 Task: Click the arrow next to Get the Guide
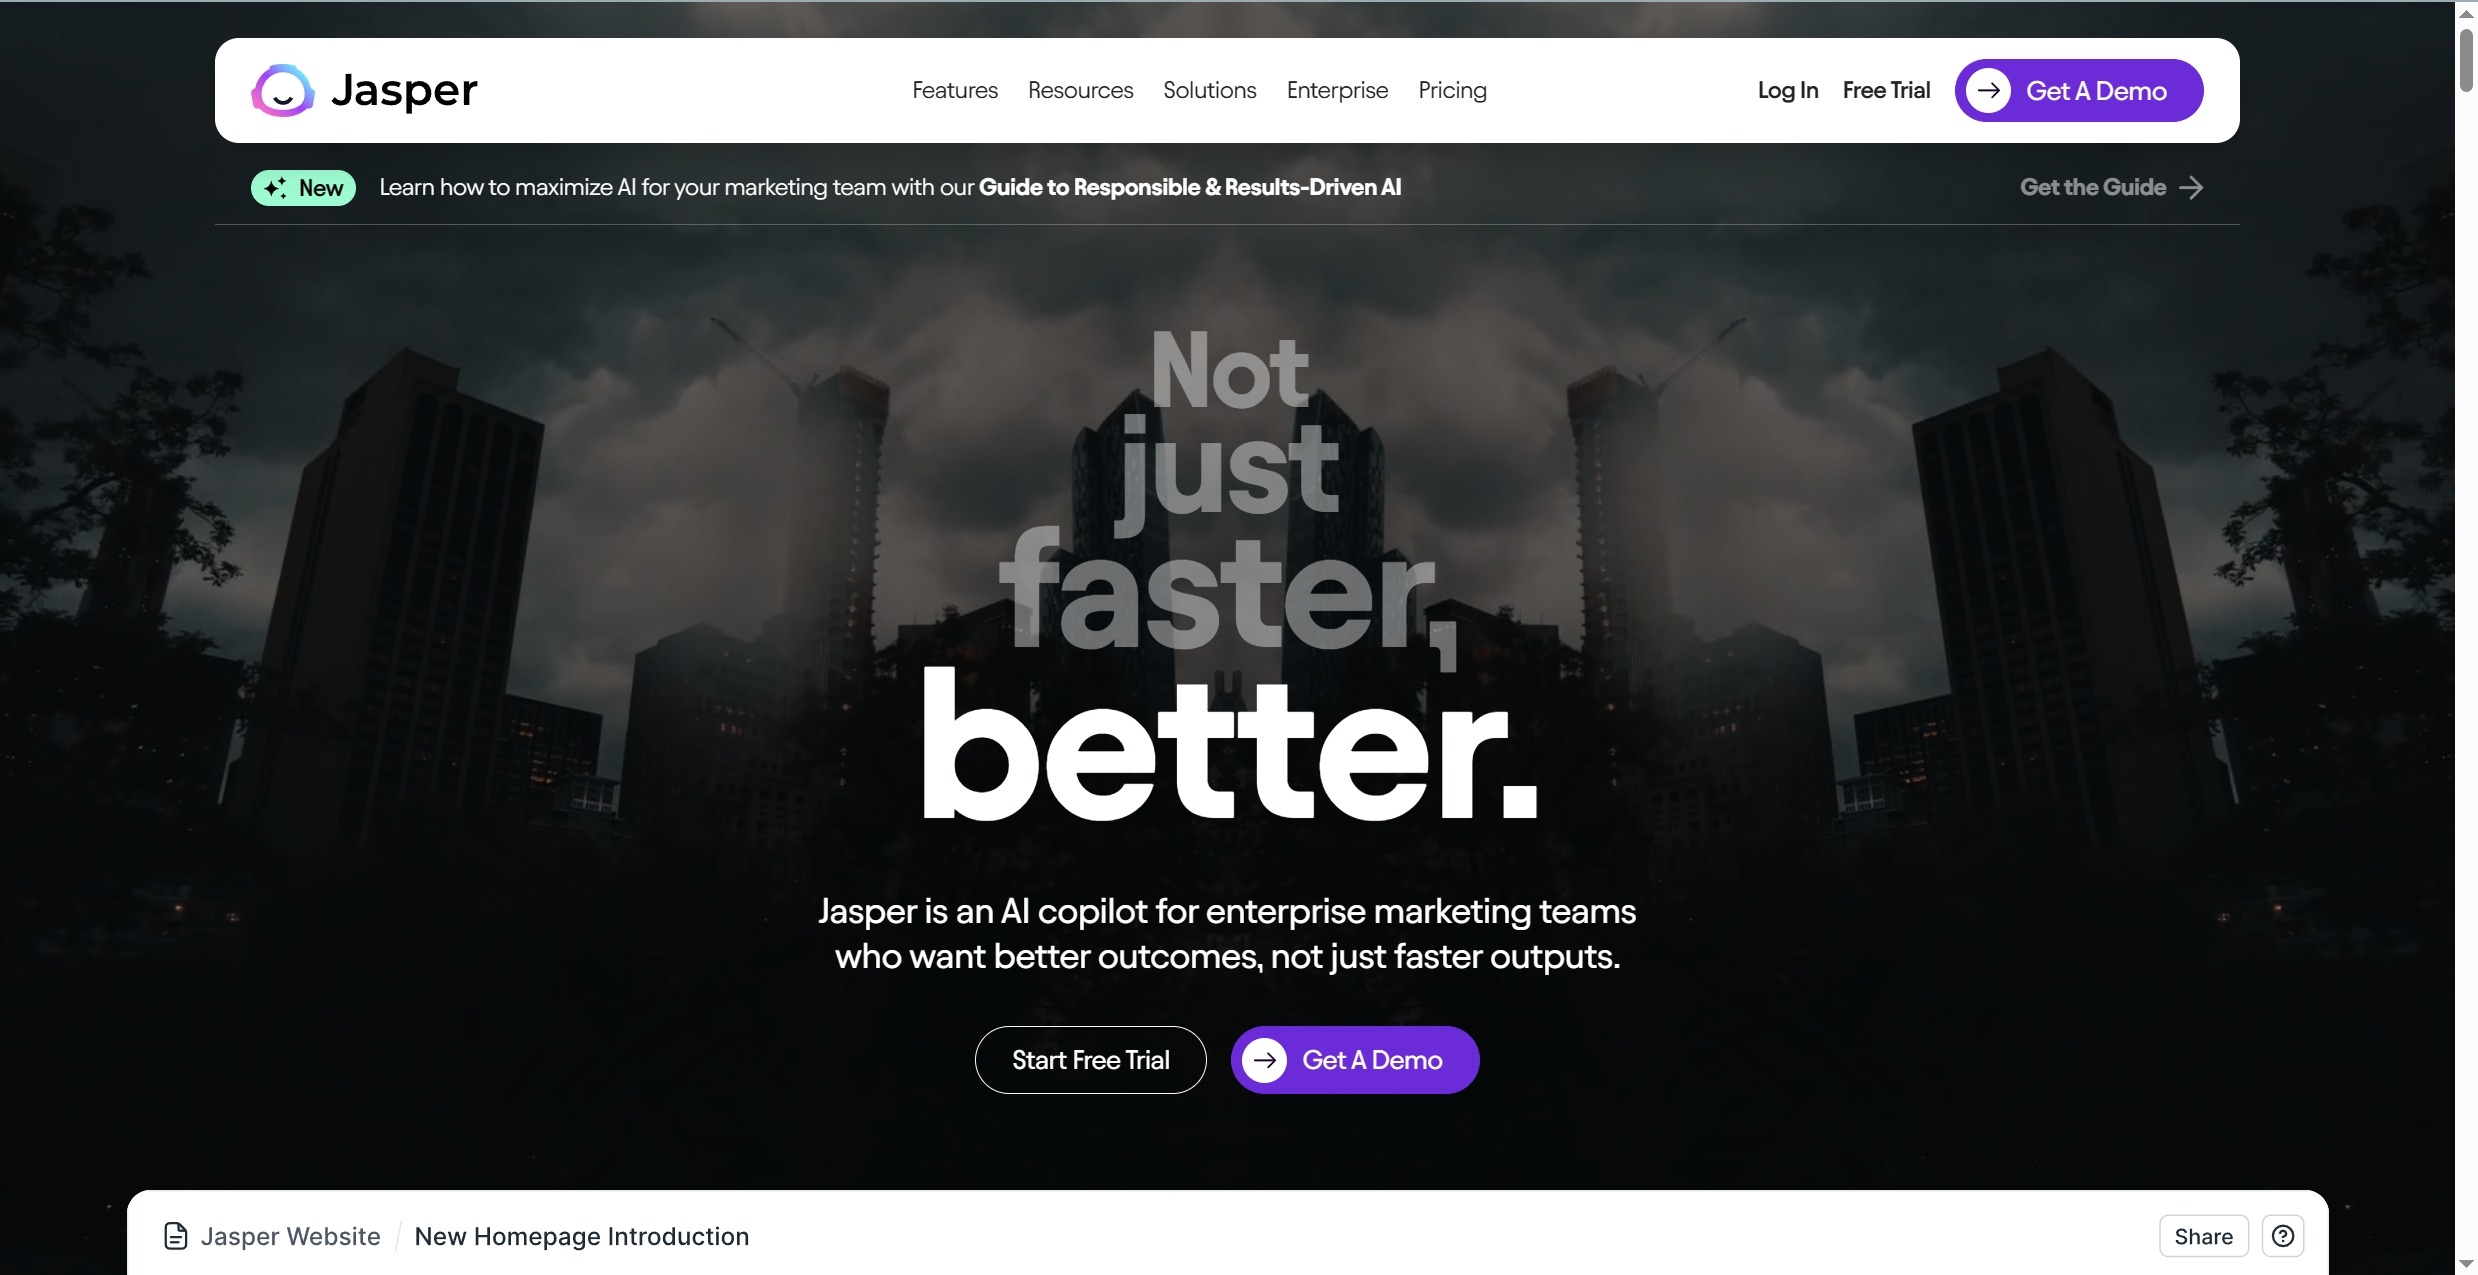coord(2192,187)
